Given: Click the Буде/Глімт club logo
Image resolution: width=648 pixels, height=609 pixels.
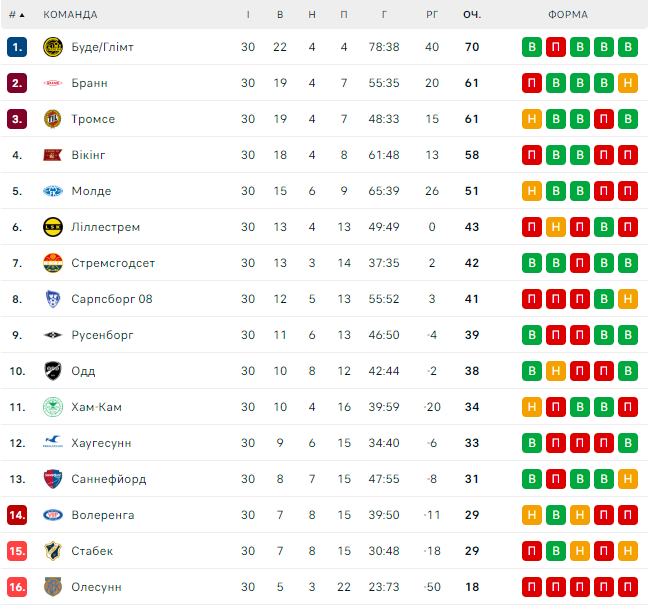Looking at the screenshot, I should tap(53, 47).
